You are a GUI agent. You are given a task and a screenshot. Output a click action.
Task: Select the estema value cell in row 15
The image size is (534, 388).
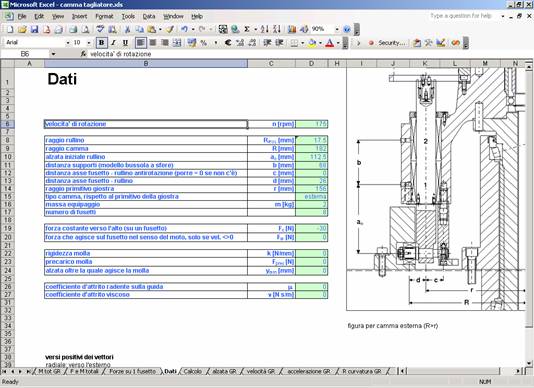click(x=312, y=197)
